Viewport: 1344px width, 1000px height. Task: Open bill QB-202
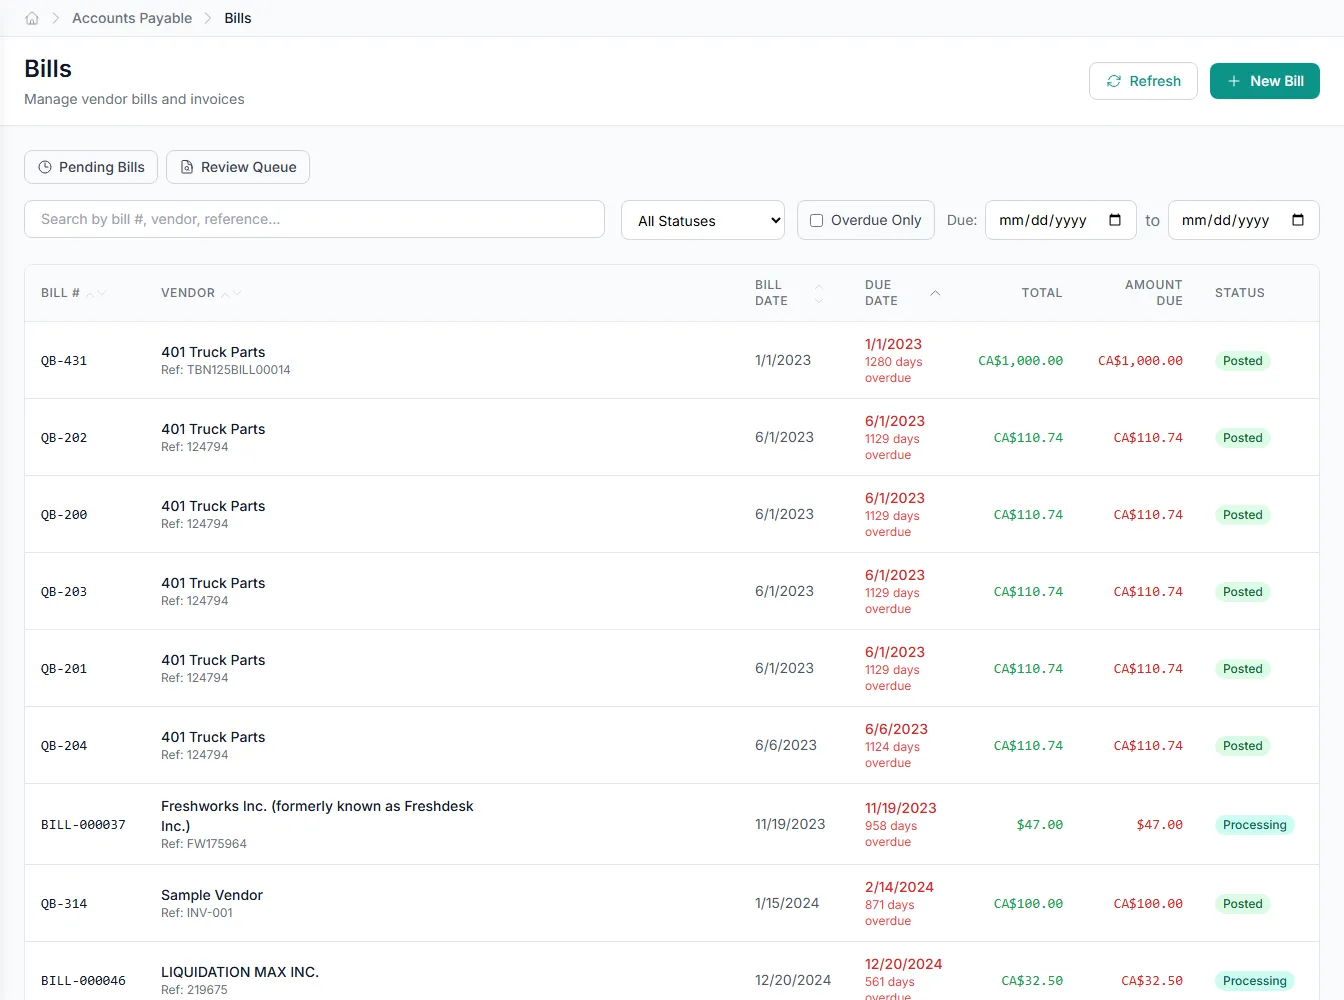(64, 438)
